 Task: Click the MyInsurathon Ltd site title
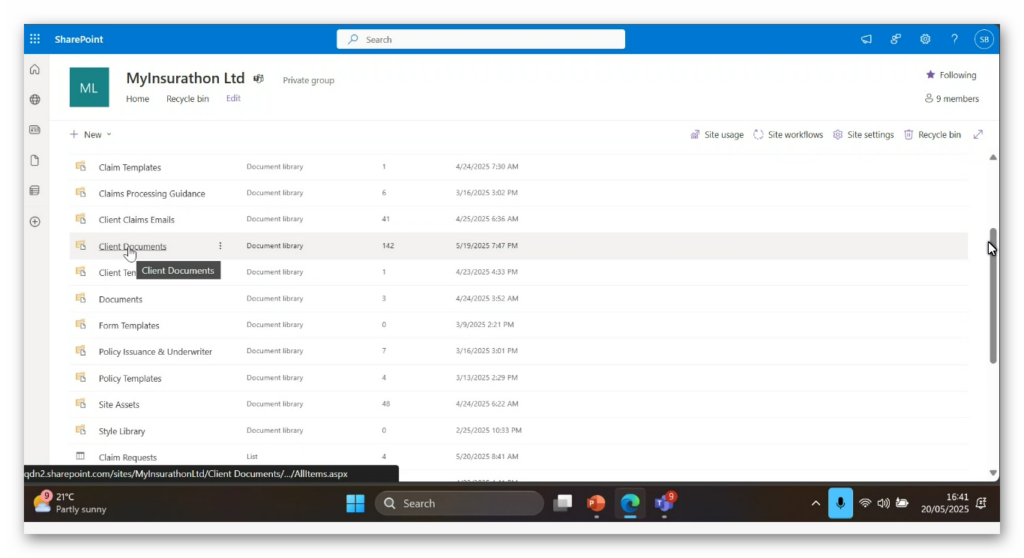coord(185,78)
